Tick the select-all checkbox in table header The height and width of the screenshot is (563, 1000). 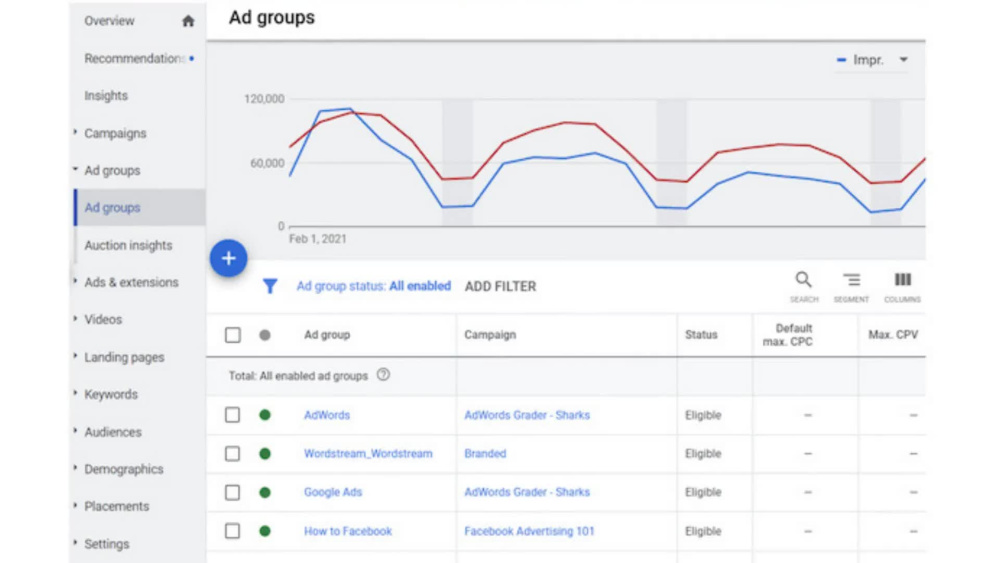pyautogui.click(x=233, y=335)
